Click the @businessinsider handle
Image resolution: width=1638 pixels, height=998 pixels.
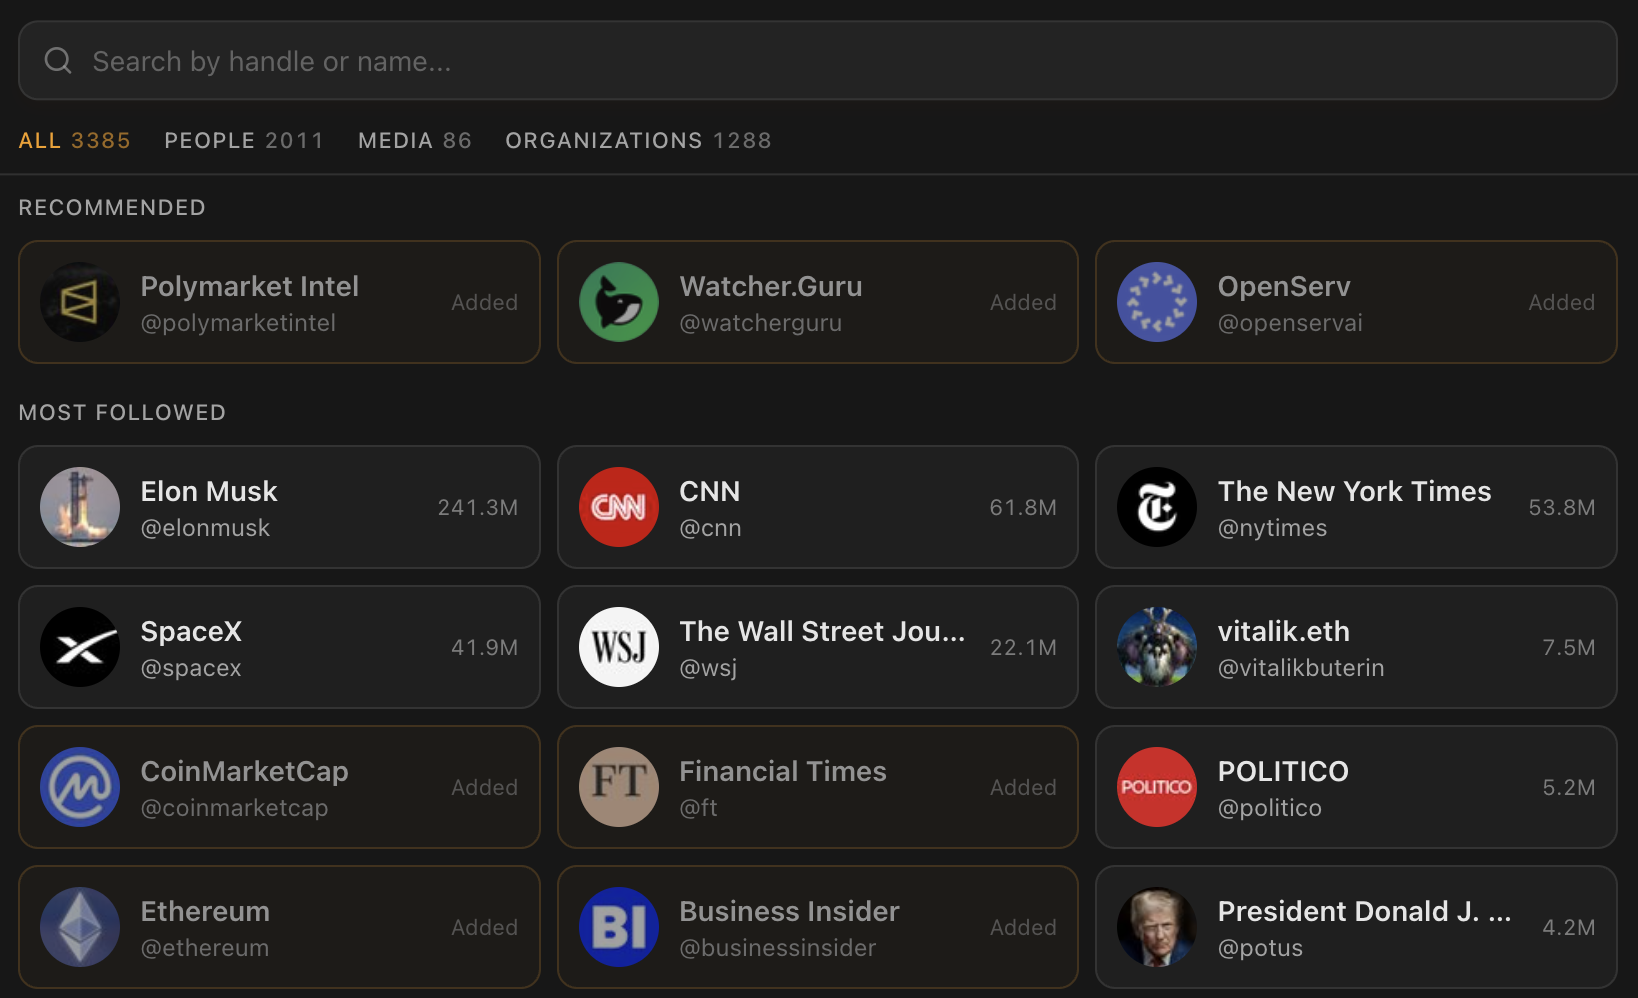(777, 948)
